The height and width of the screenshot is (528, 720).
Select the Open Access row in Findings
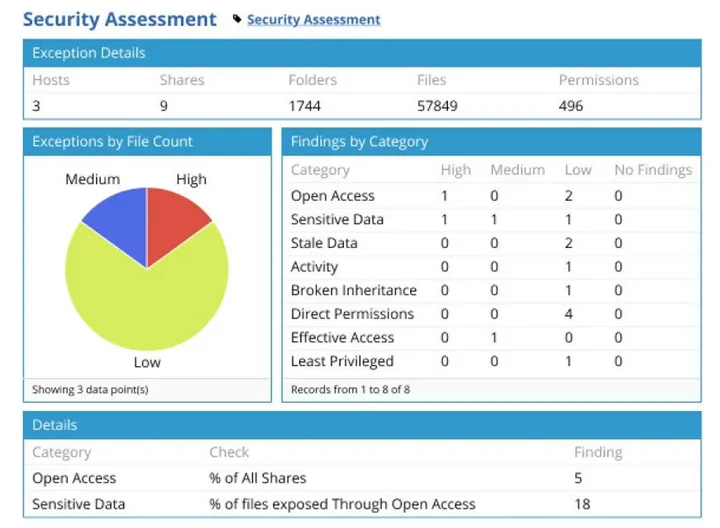[332, 196]
